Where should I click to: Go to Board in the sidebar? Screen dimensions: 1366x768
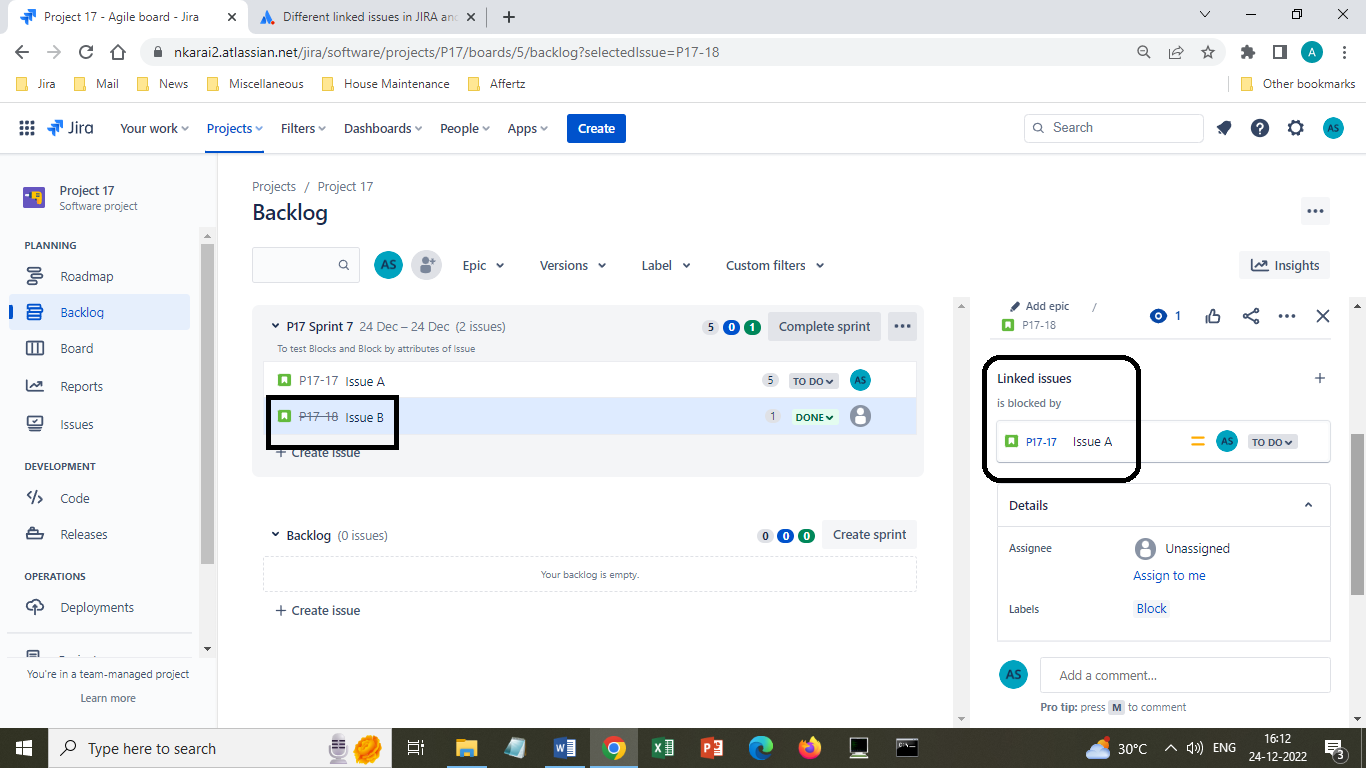(76, 349)
